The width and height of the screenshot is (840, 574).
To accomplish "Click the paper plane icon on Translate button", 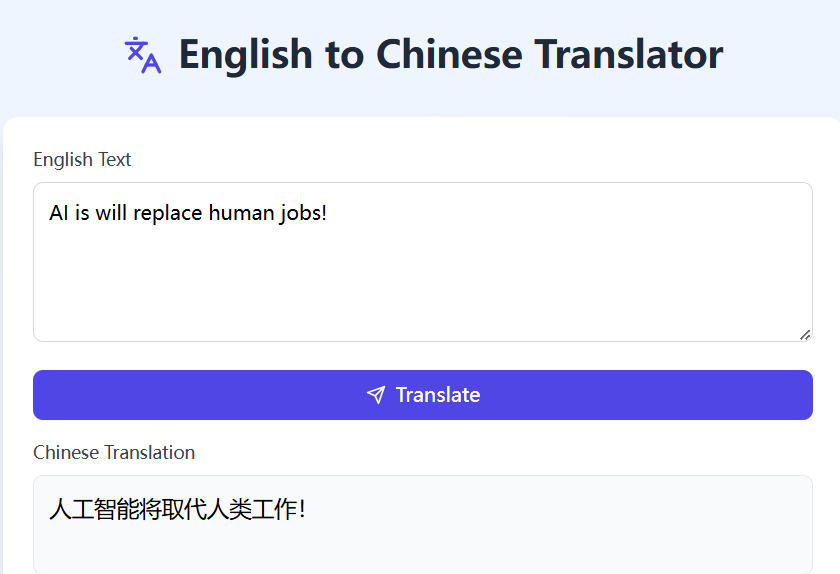I will coord(376,395).
